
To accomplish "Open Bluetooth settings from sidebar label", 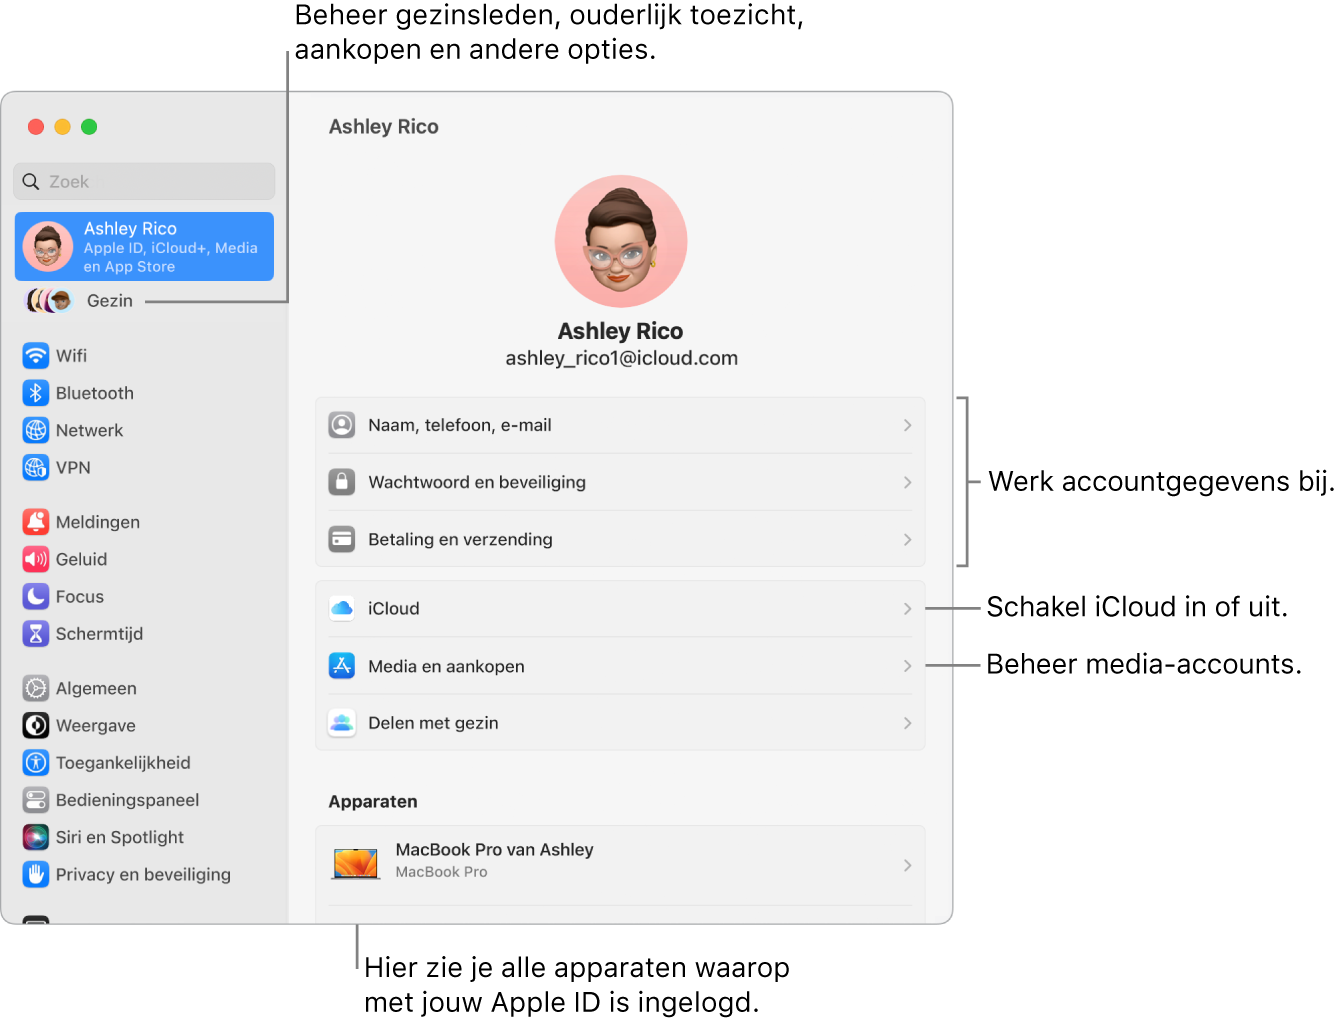I will pos(95,393).
